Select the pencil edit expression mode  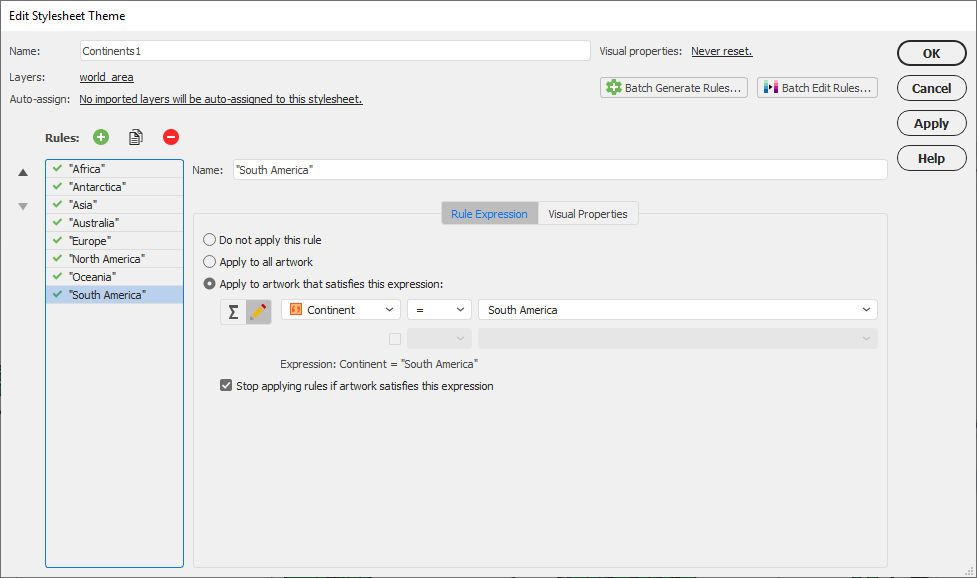coord(258,311)
